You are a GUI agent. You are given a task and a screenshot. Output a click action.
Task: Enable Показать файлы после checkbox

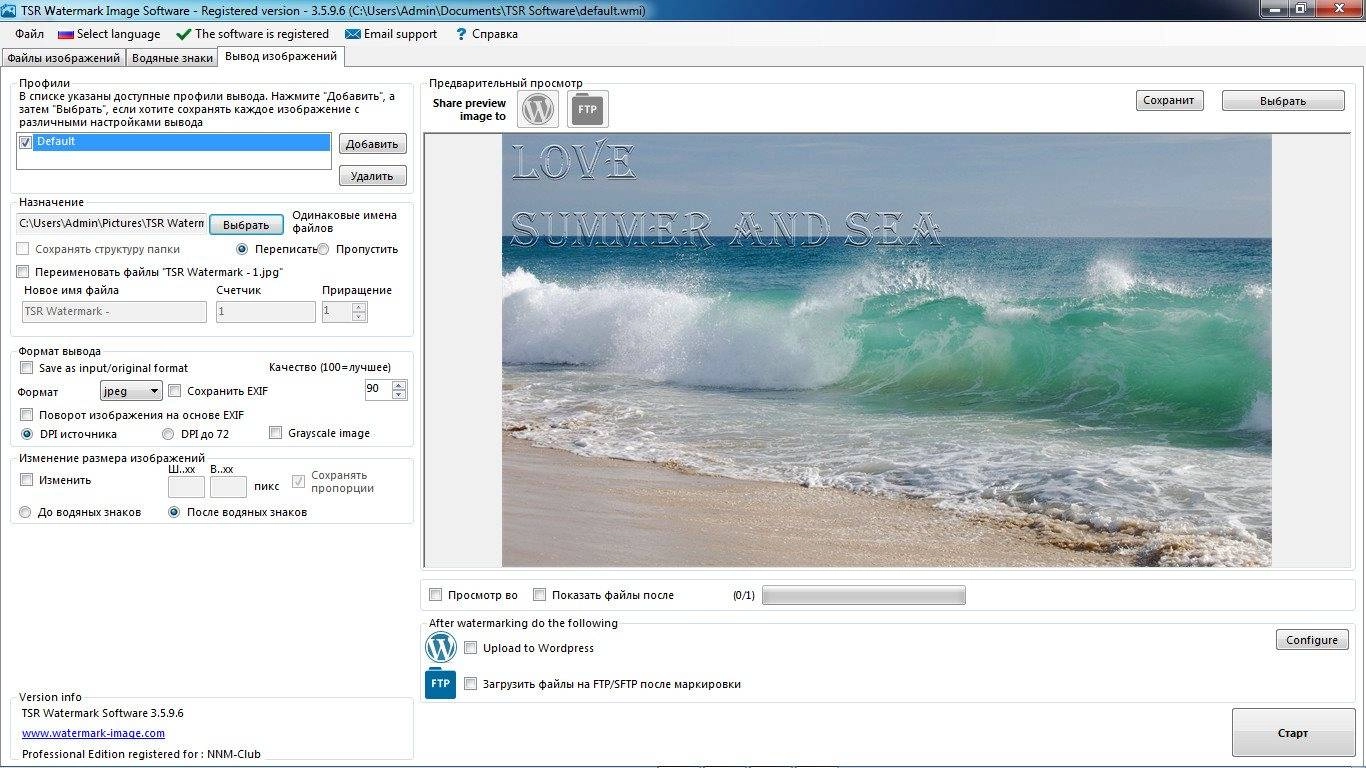[x=539, y=595]
